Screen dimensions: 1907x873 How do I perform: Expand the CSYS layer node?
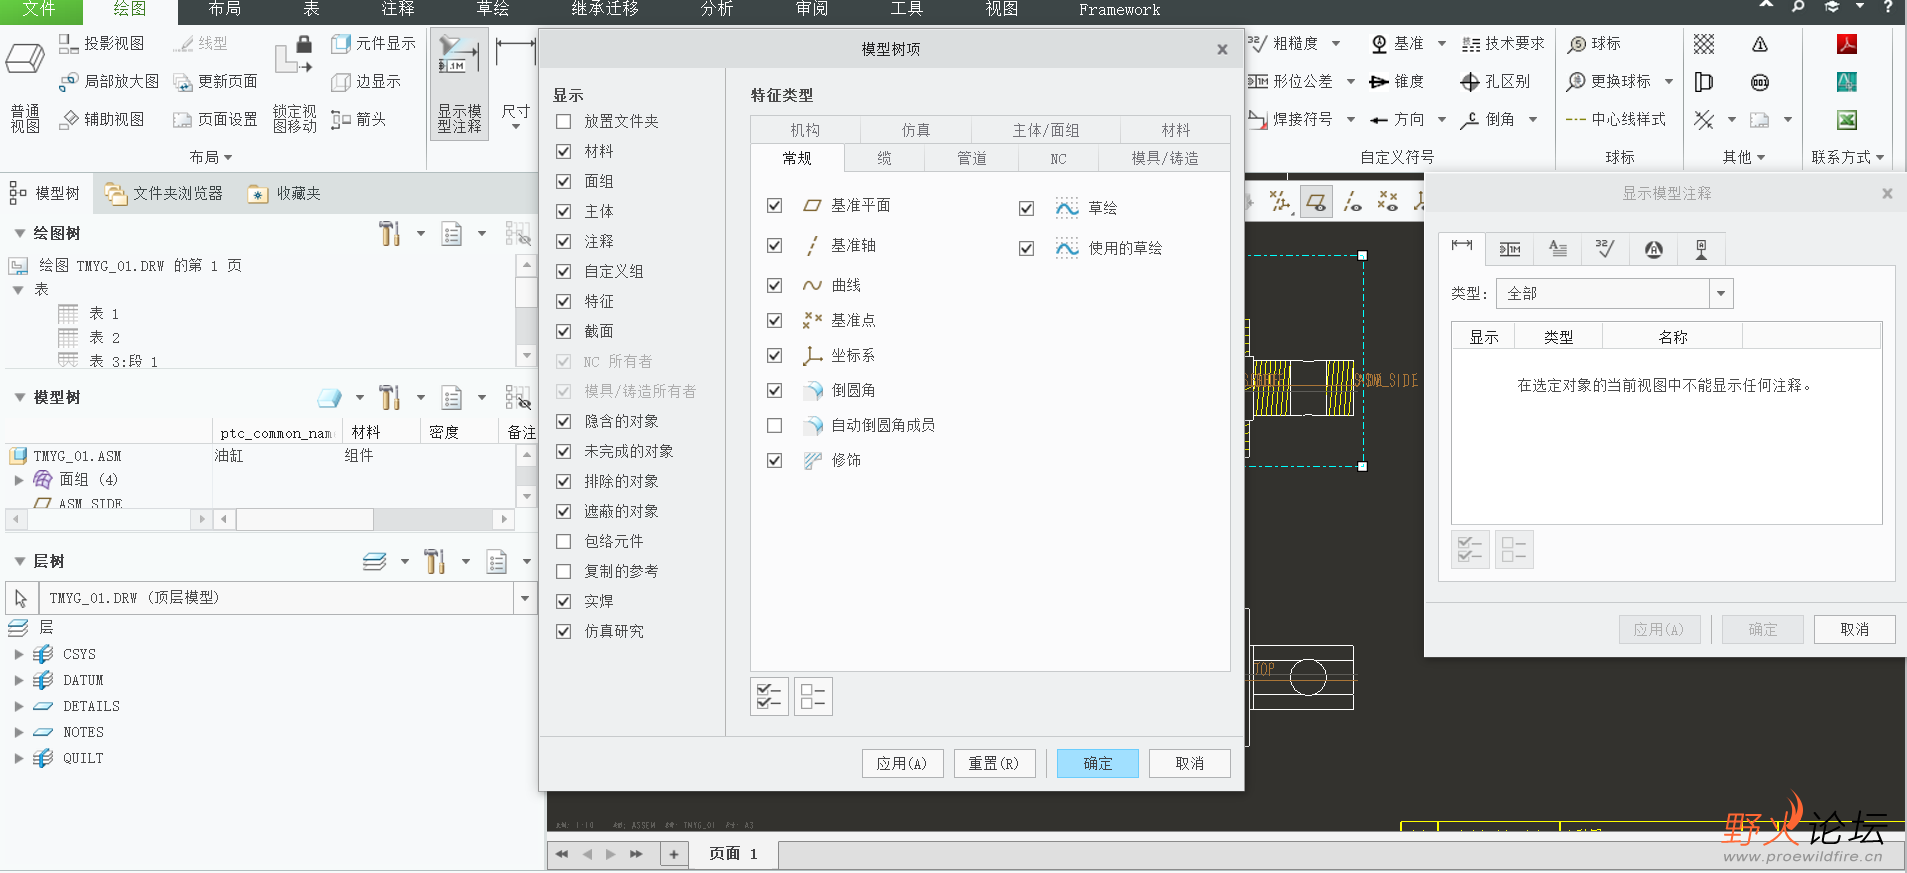pyautogui.click(x=18, y=654)
